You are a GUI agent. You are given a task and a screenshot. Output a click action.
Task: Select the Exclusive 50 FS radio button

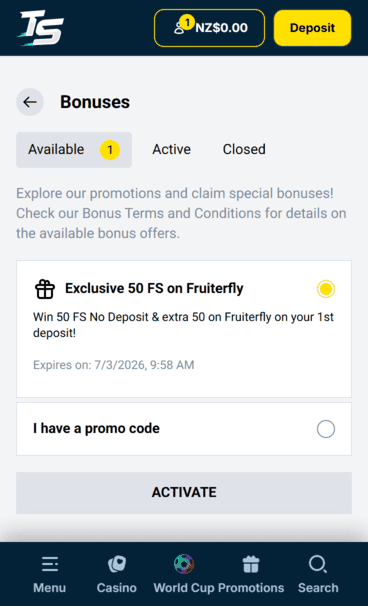pyautogui.click(x=325, y=289)
